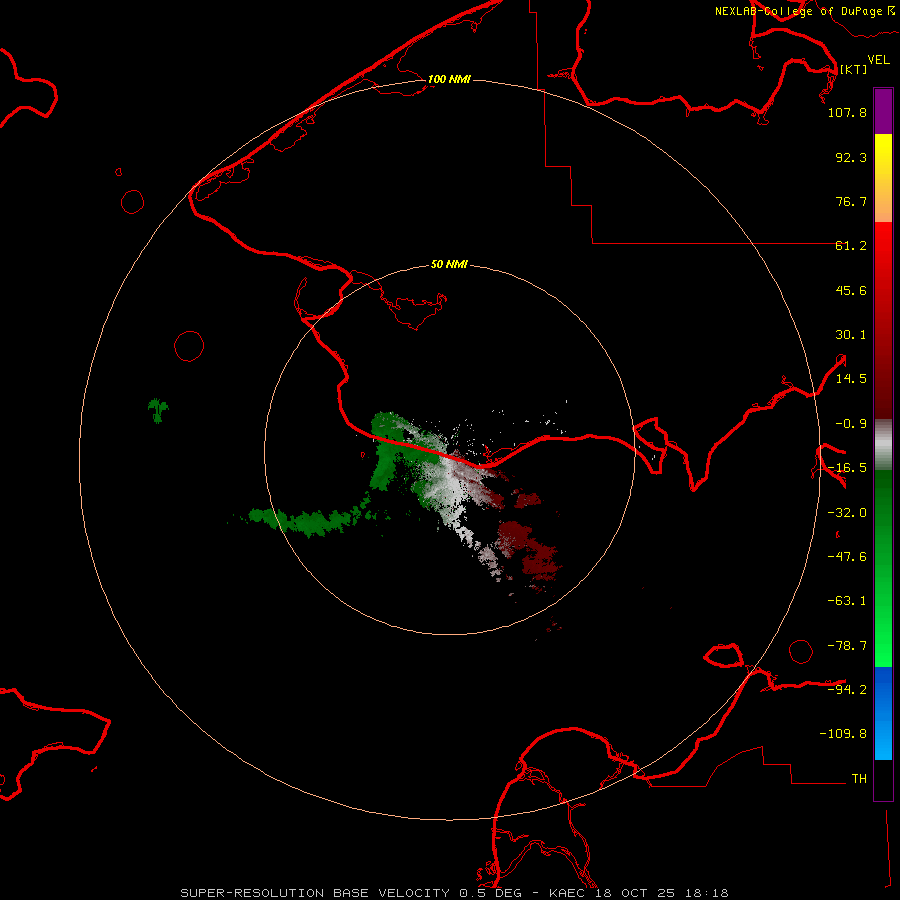Select the 45.6 scale value
The height and width of the screenshot is (900, 900).
point(851,290)
